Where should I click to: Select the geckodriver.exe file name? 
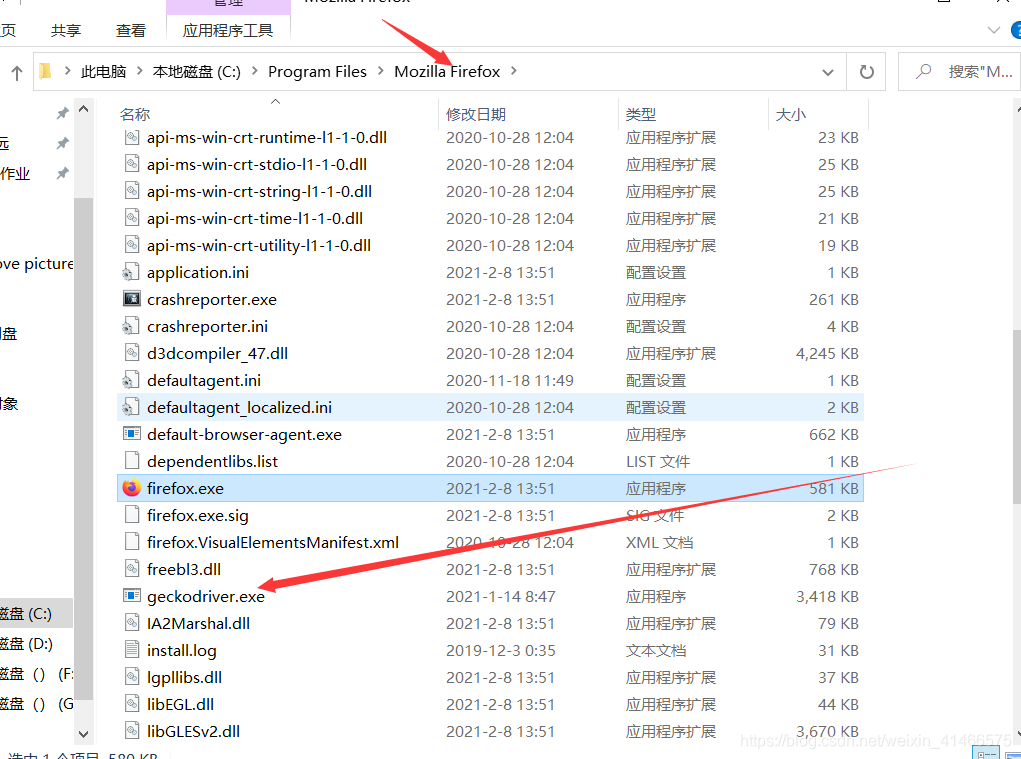(206, 596)
